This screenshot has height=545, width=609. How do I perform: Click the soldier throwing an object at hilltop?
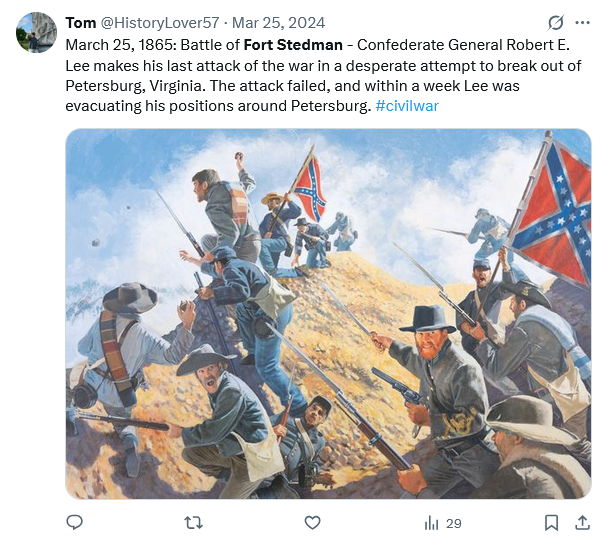(x=229, y=205)
